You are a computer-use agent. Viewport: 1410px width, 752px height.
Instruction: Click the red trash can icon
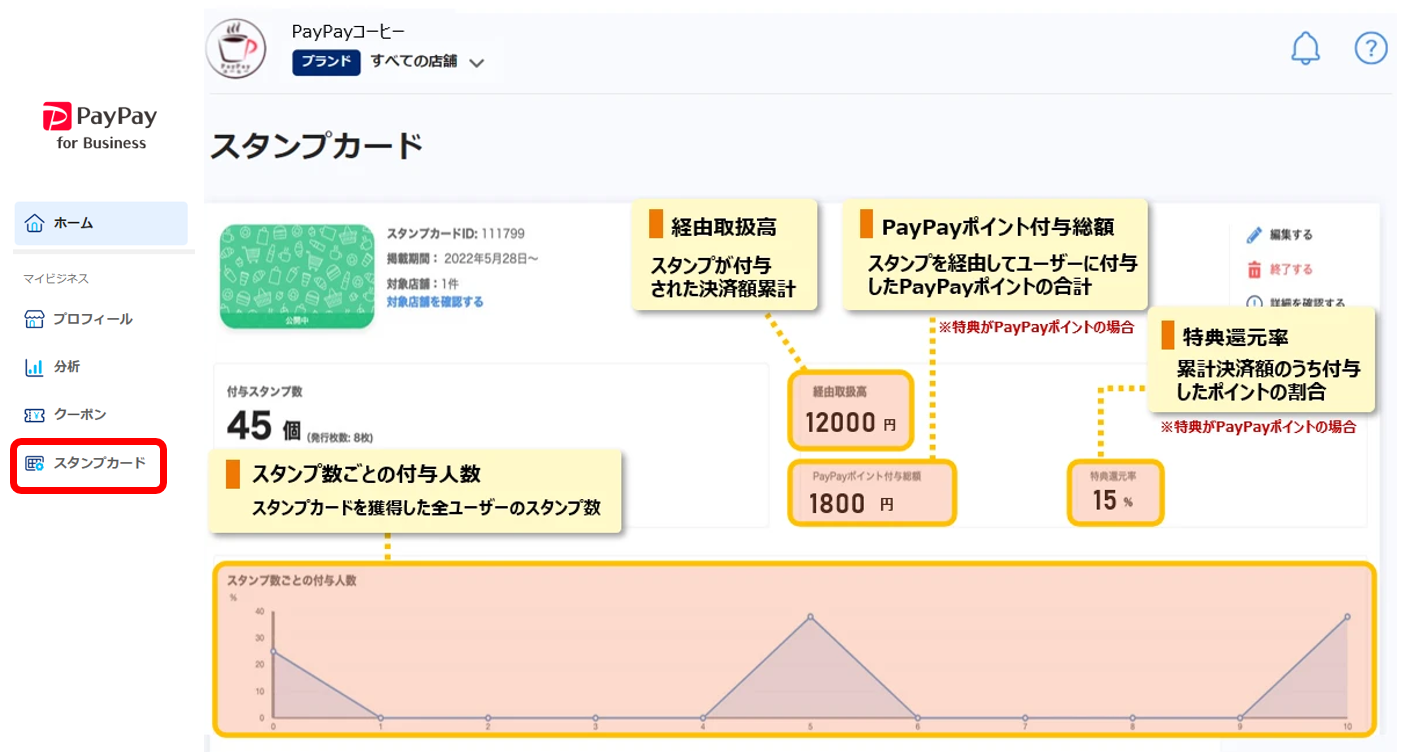pyautogui.click(x=1254, y=270)
